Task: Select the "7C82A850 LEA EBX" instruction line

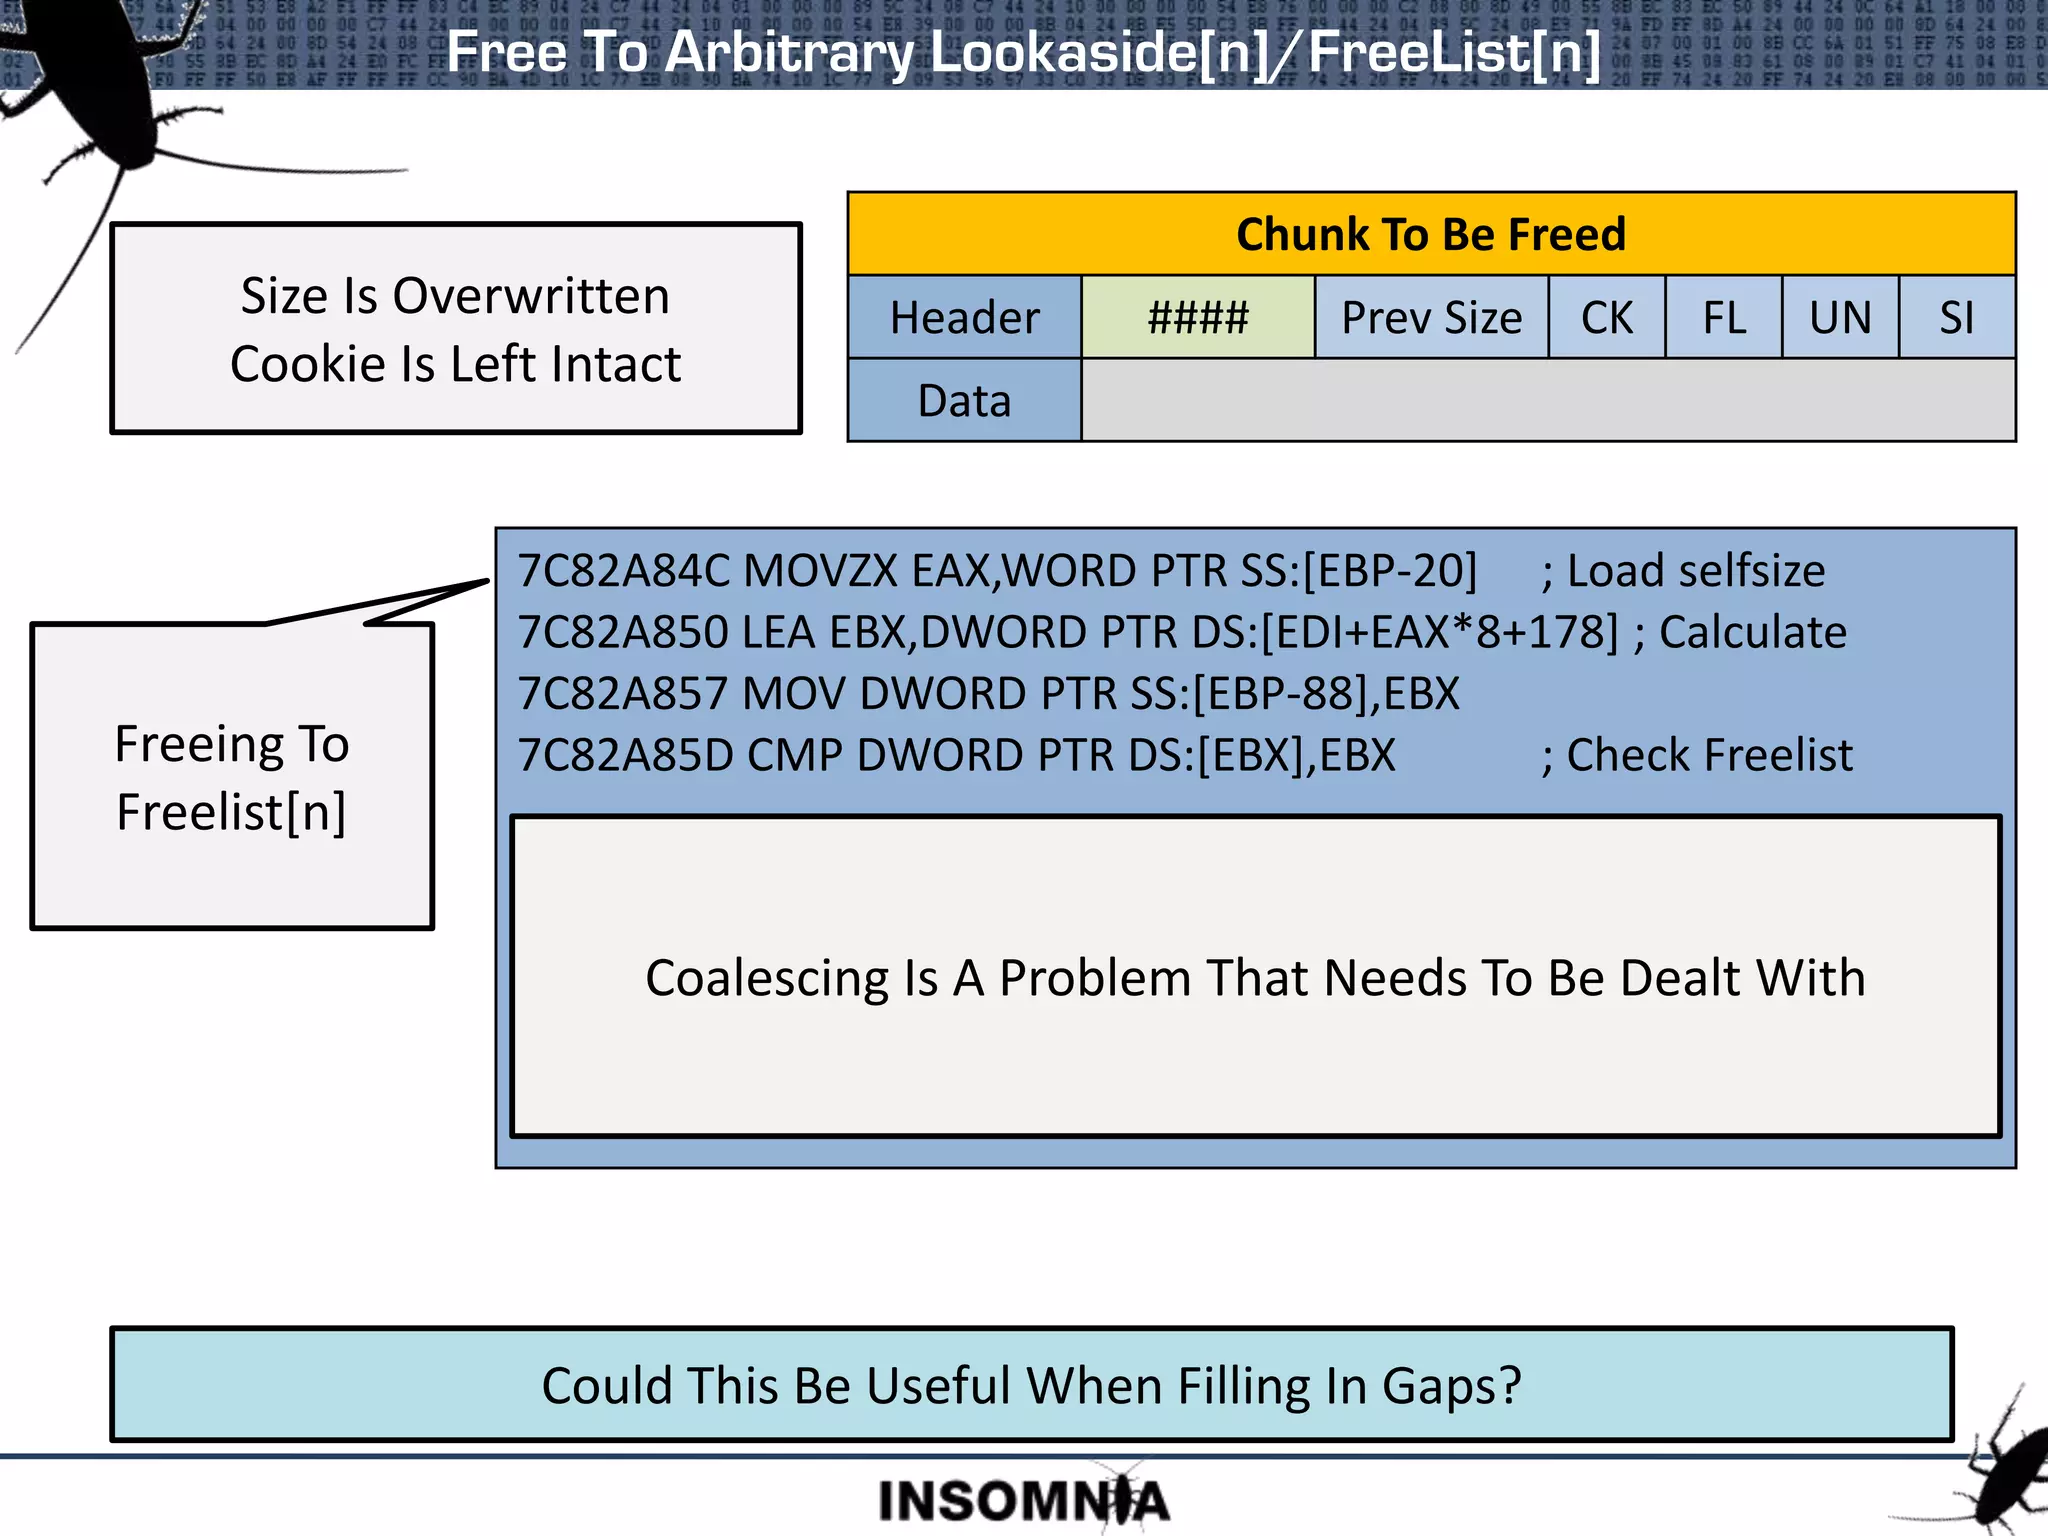Action: click(x=1067, y=632)
